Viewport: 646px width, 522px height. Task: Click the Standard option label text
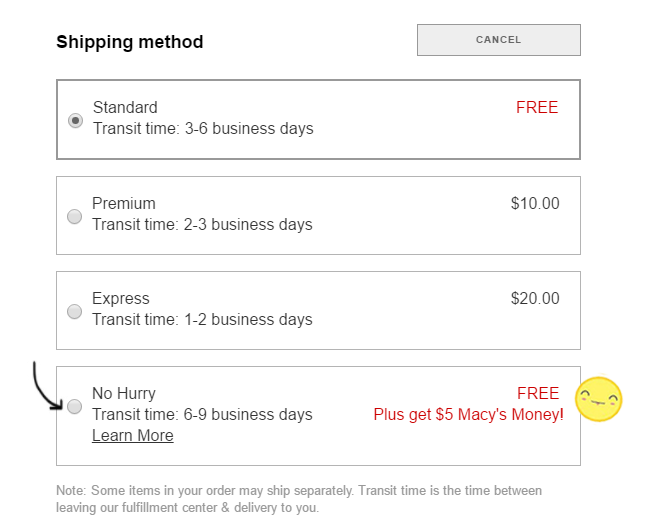tap(125, 107)
